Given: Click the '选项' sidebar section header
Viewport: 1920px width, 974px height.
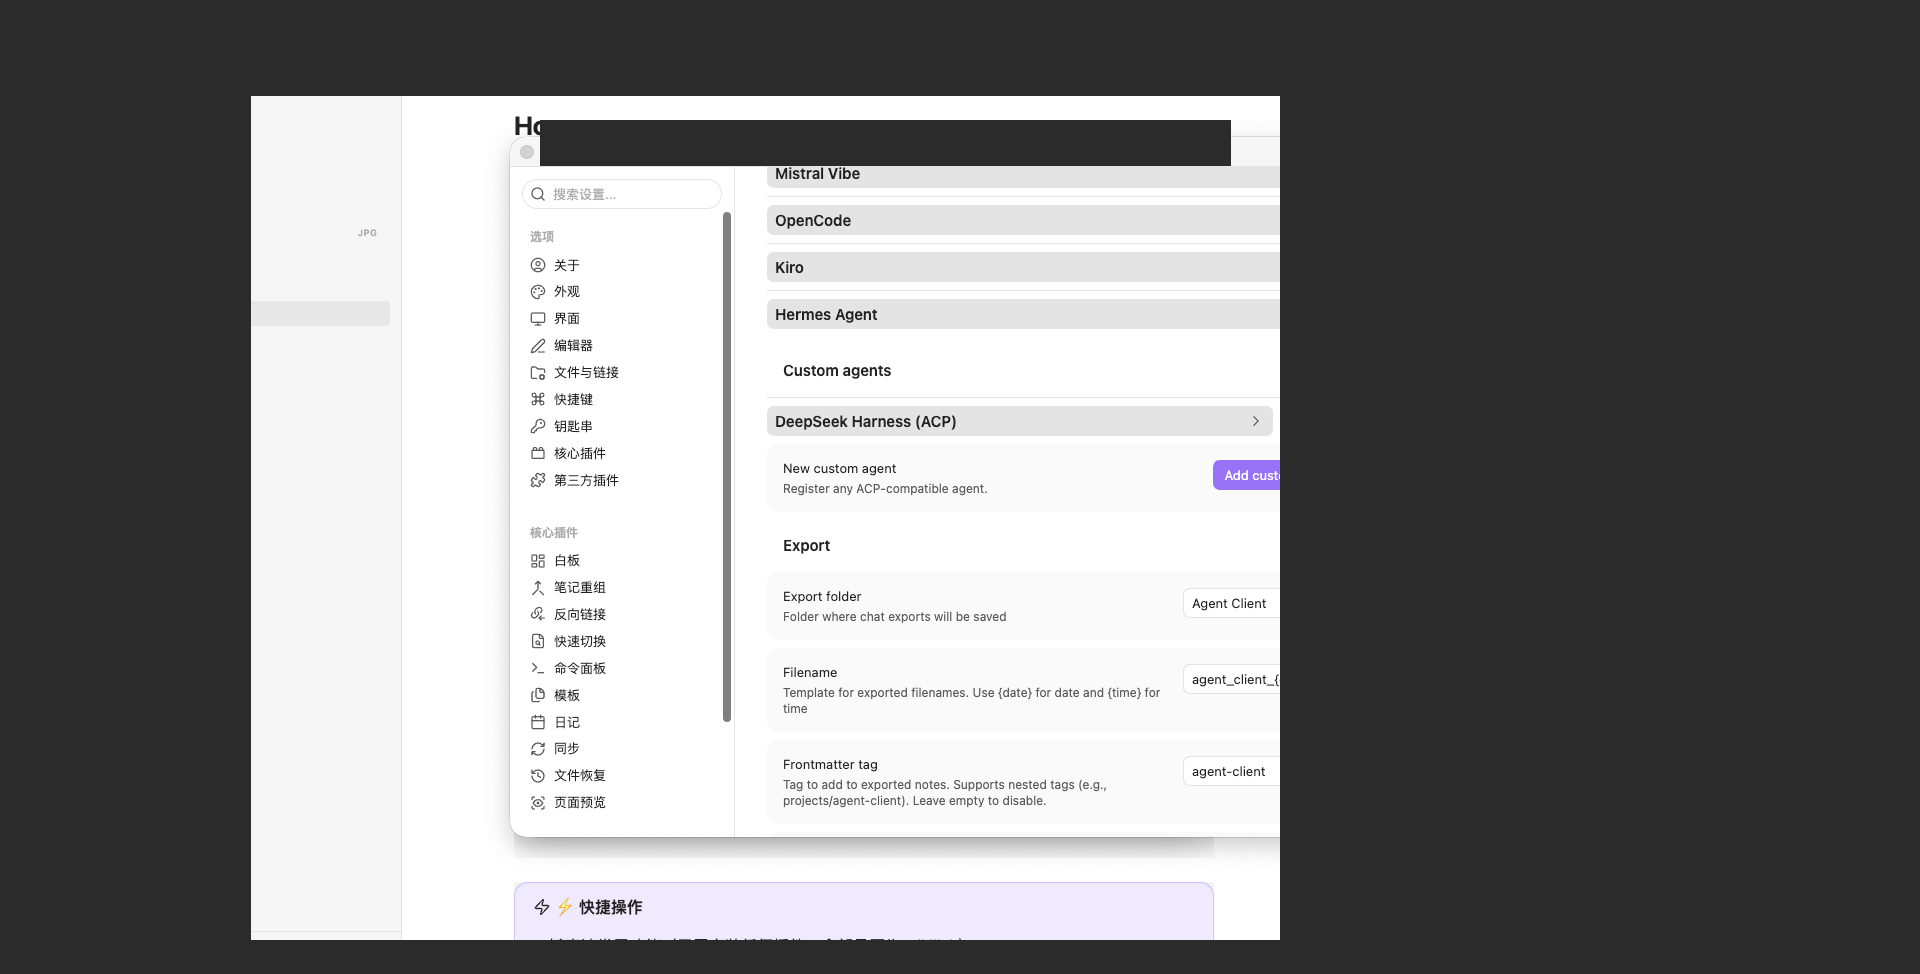Looking at the screenshot, I should (x=542, y=237).
